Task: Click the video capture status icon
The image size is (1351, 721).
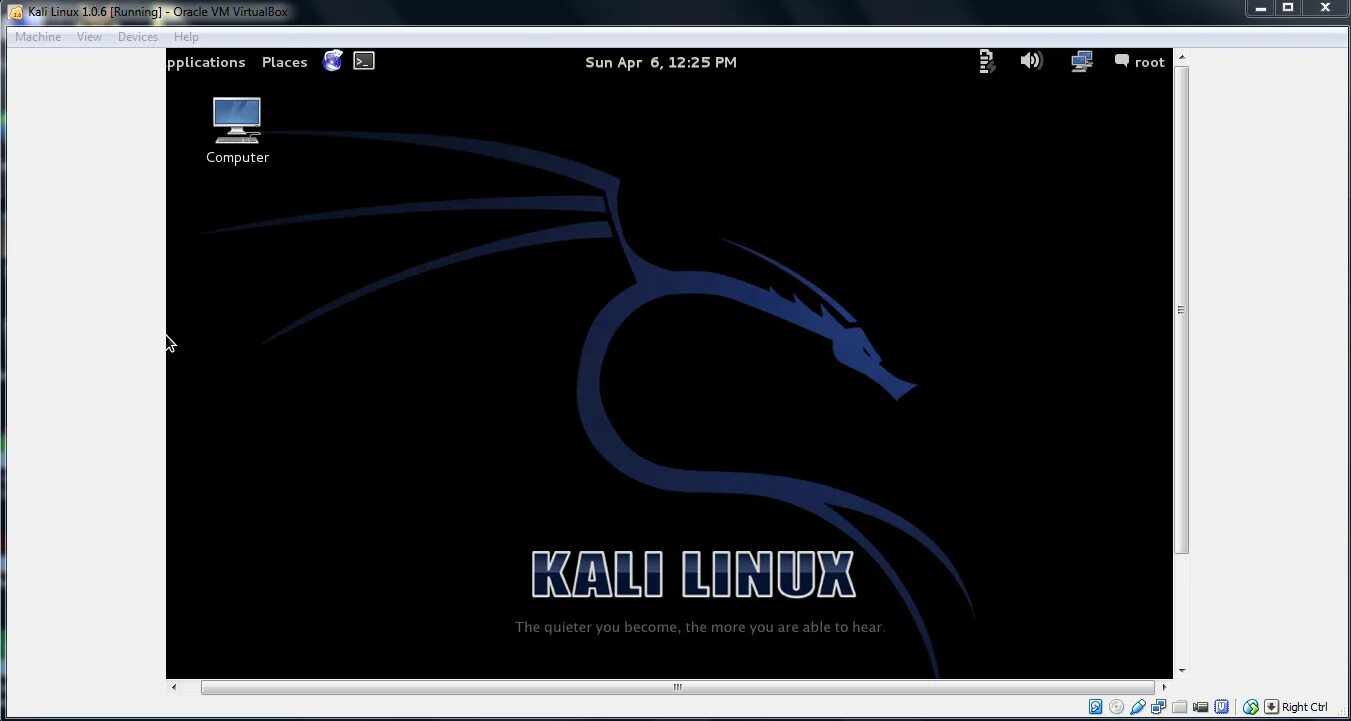Action: pos(1200,707)
